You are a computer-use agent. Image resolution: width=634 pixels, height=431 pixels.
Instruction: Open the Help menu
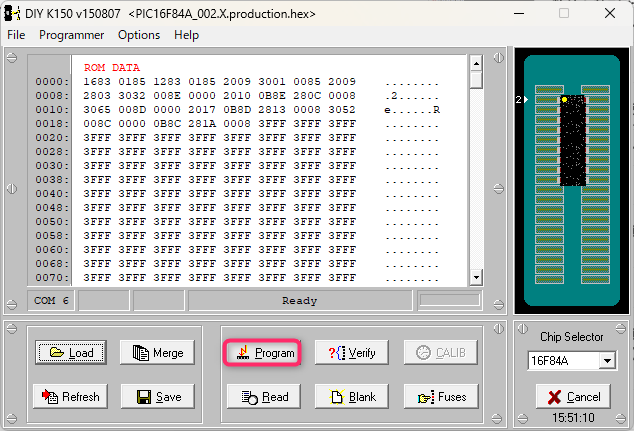coord(186,35)
